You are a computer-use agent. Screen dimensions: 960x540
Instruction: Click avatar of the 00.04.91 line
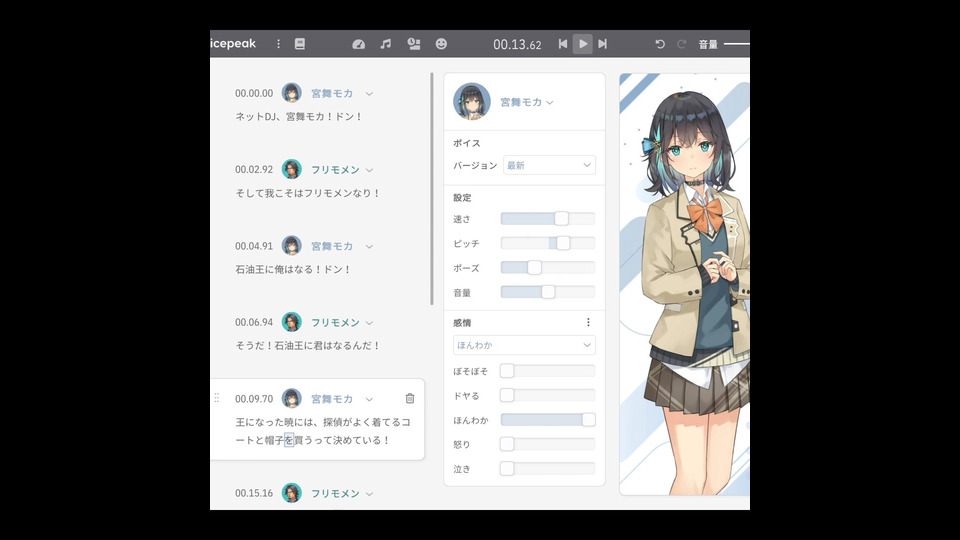click(291, 246)
